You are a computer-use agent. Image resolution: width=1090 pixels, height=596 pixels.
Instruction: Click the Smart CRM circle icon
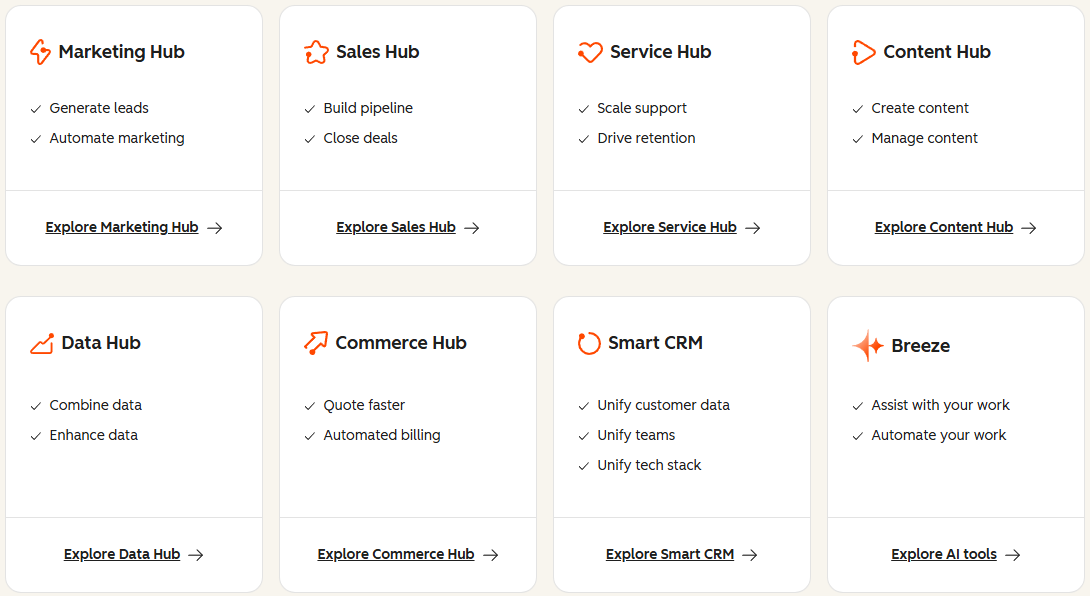[589, 343]
